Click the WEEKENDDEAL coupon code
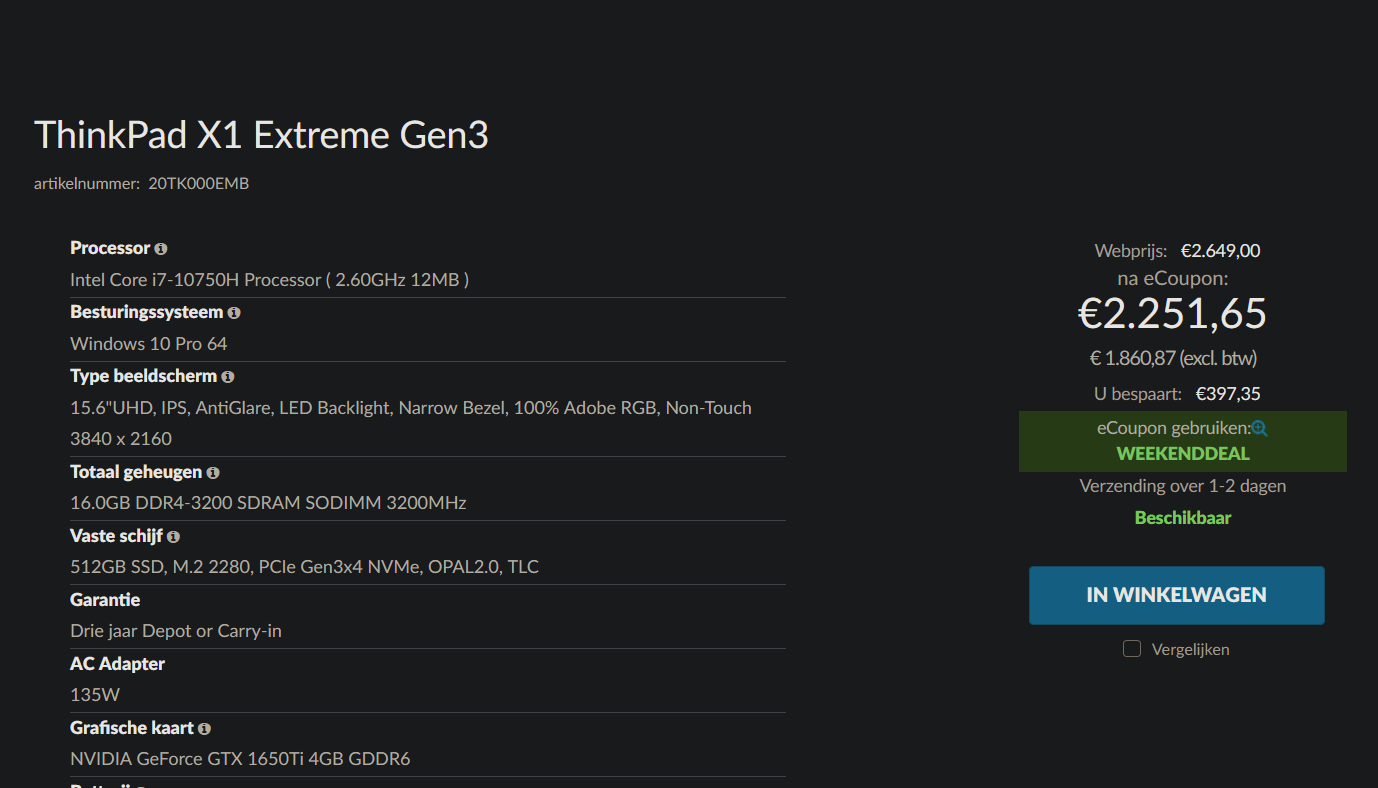The width and height of the screenshot is (1378, 788). [1183, 453]
